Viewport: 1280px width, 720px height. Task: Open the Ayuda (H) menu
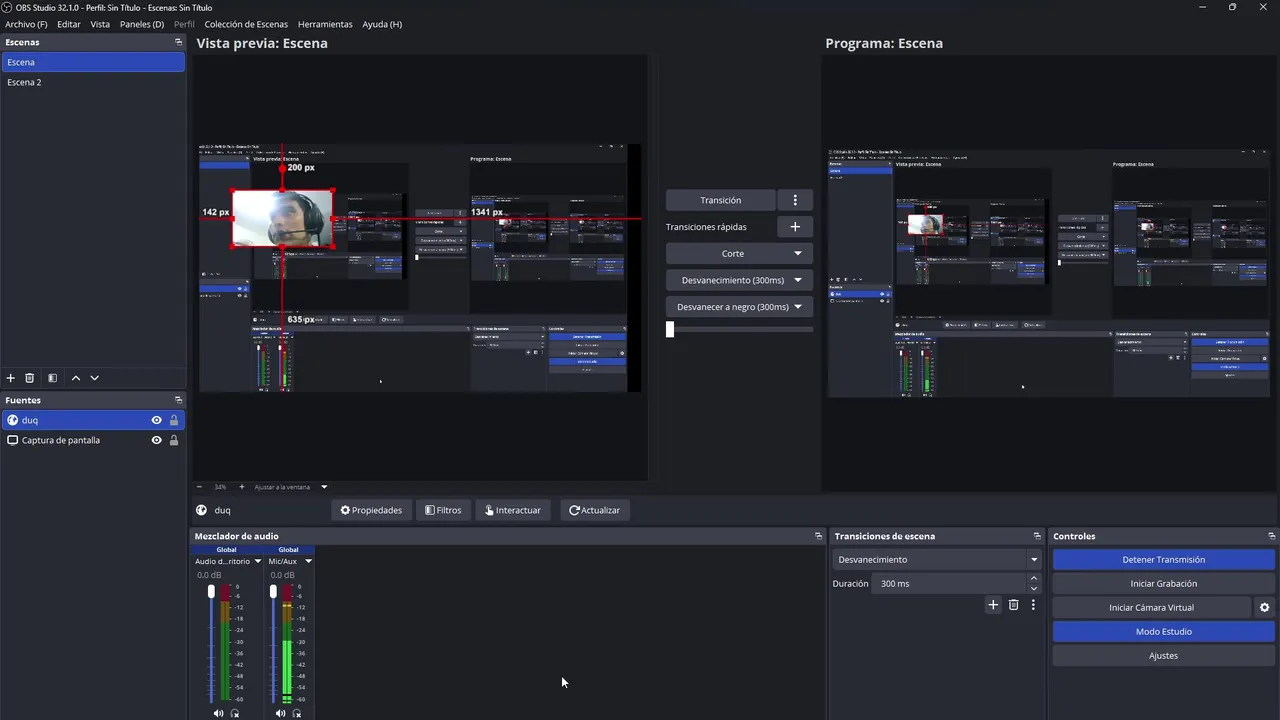pyautogui.click(x=382, y=24)
